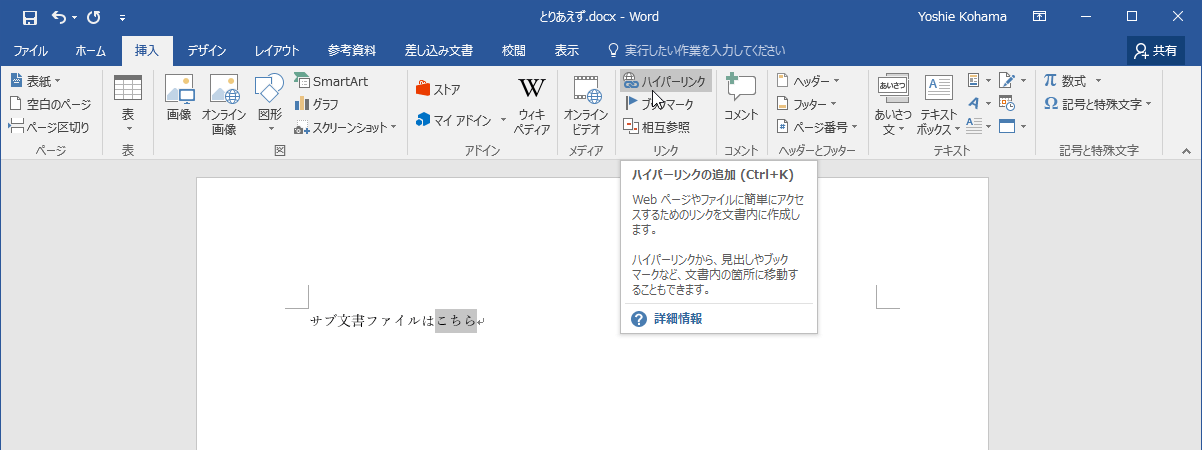Viewport: 1202px width, 450px height.
Task: Click the 実行したい作業 search box
Action: coord(695,50)
